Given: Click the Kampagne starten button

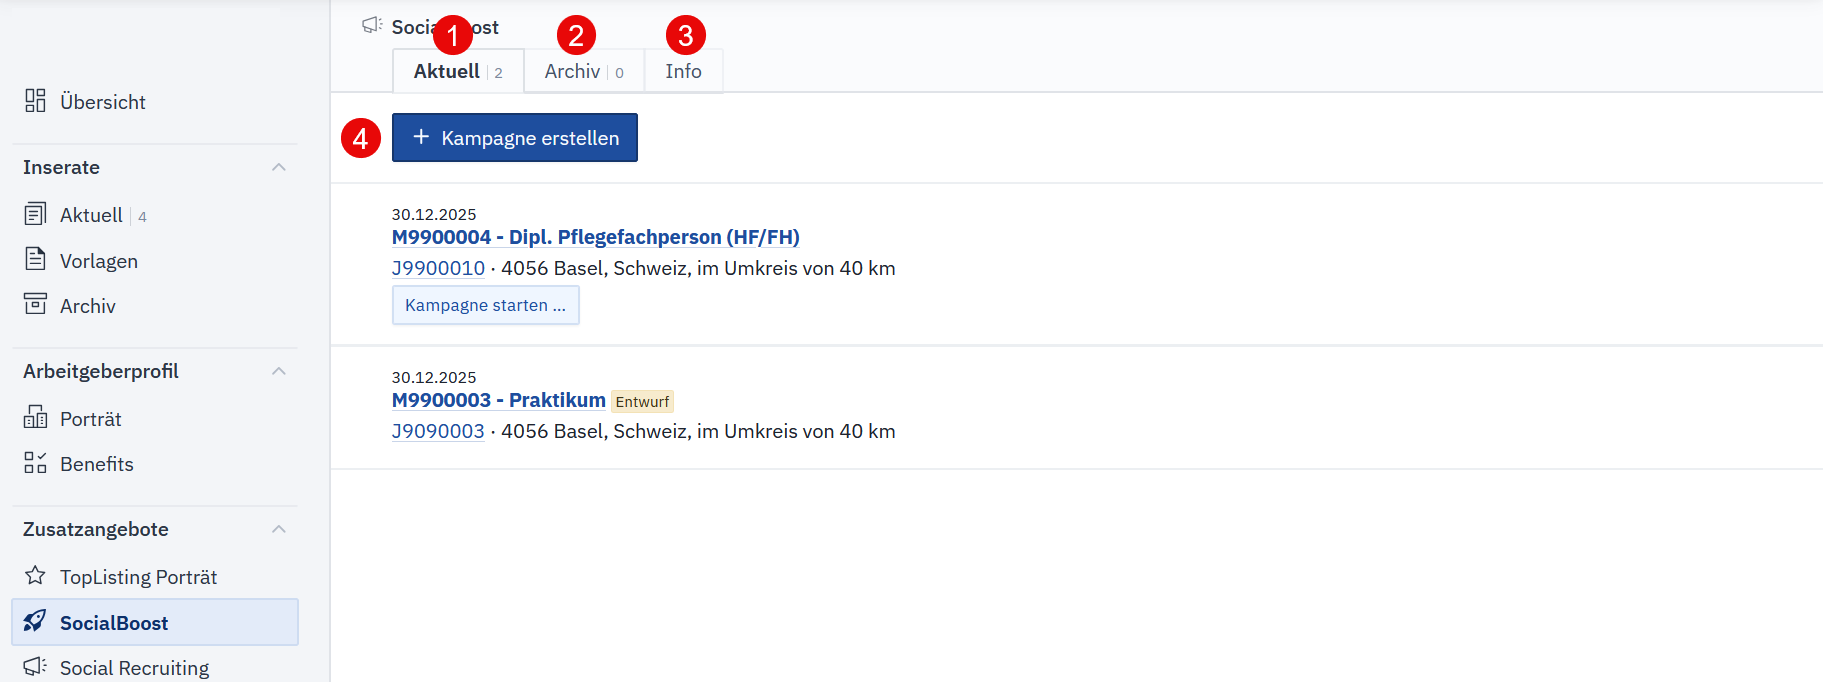Looking at the screenshot, I should [x=485, y=305].
